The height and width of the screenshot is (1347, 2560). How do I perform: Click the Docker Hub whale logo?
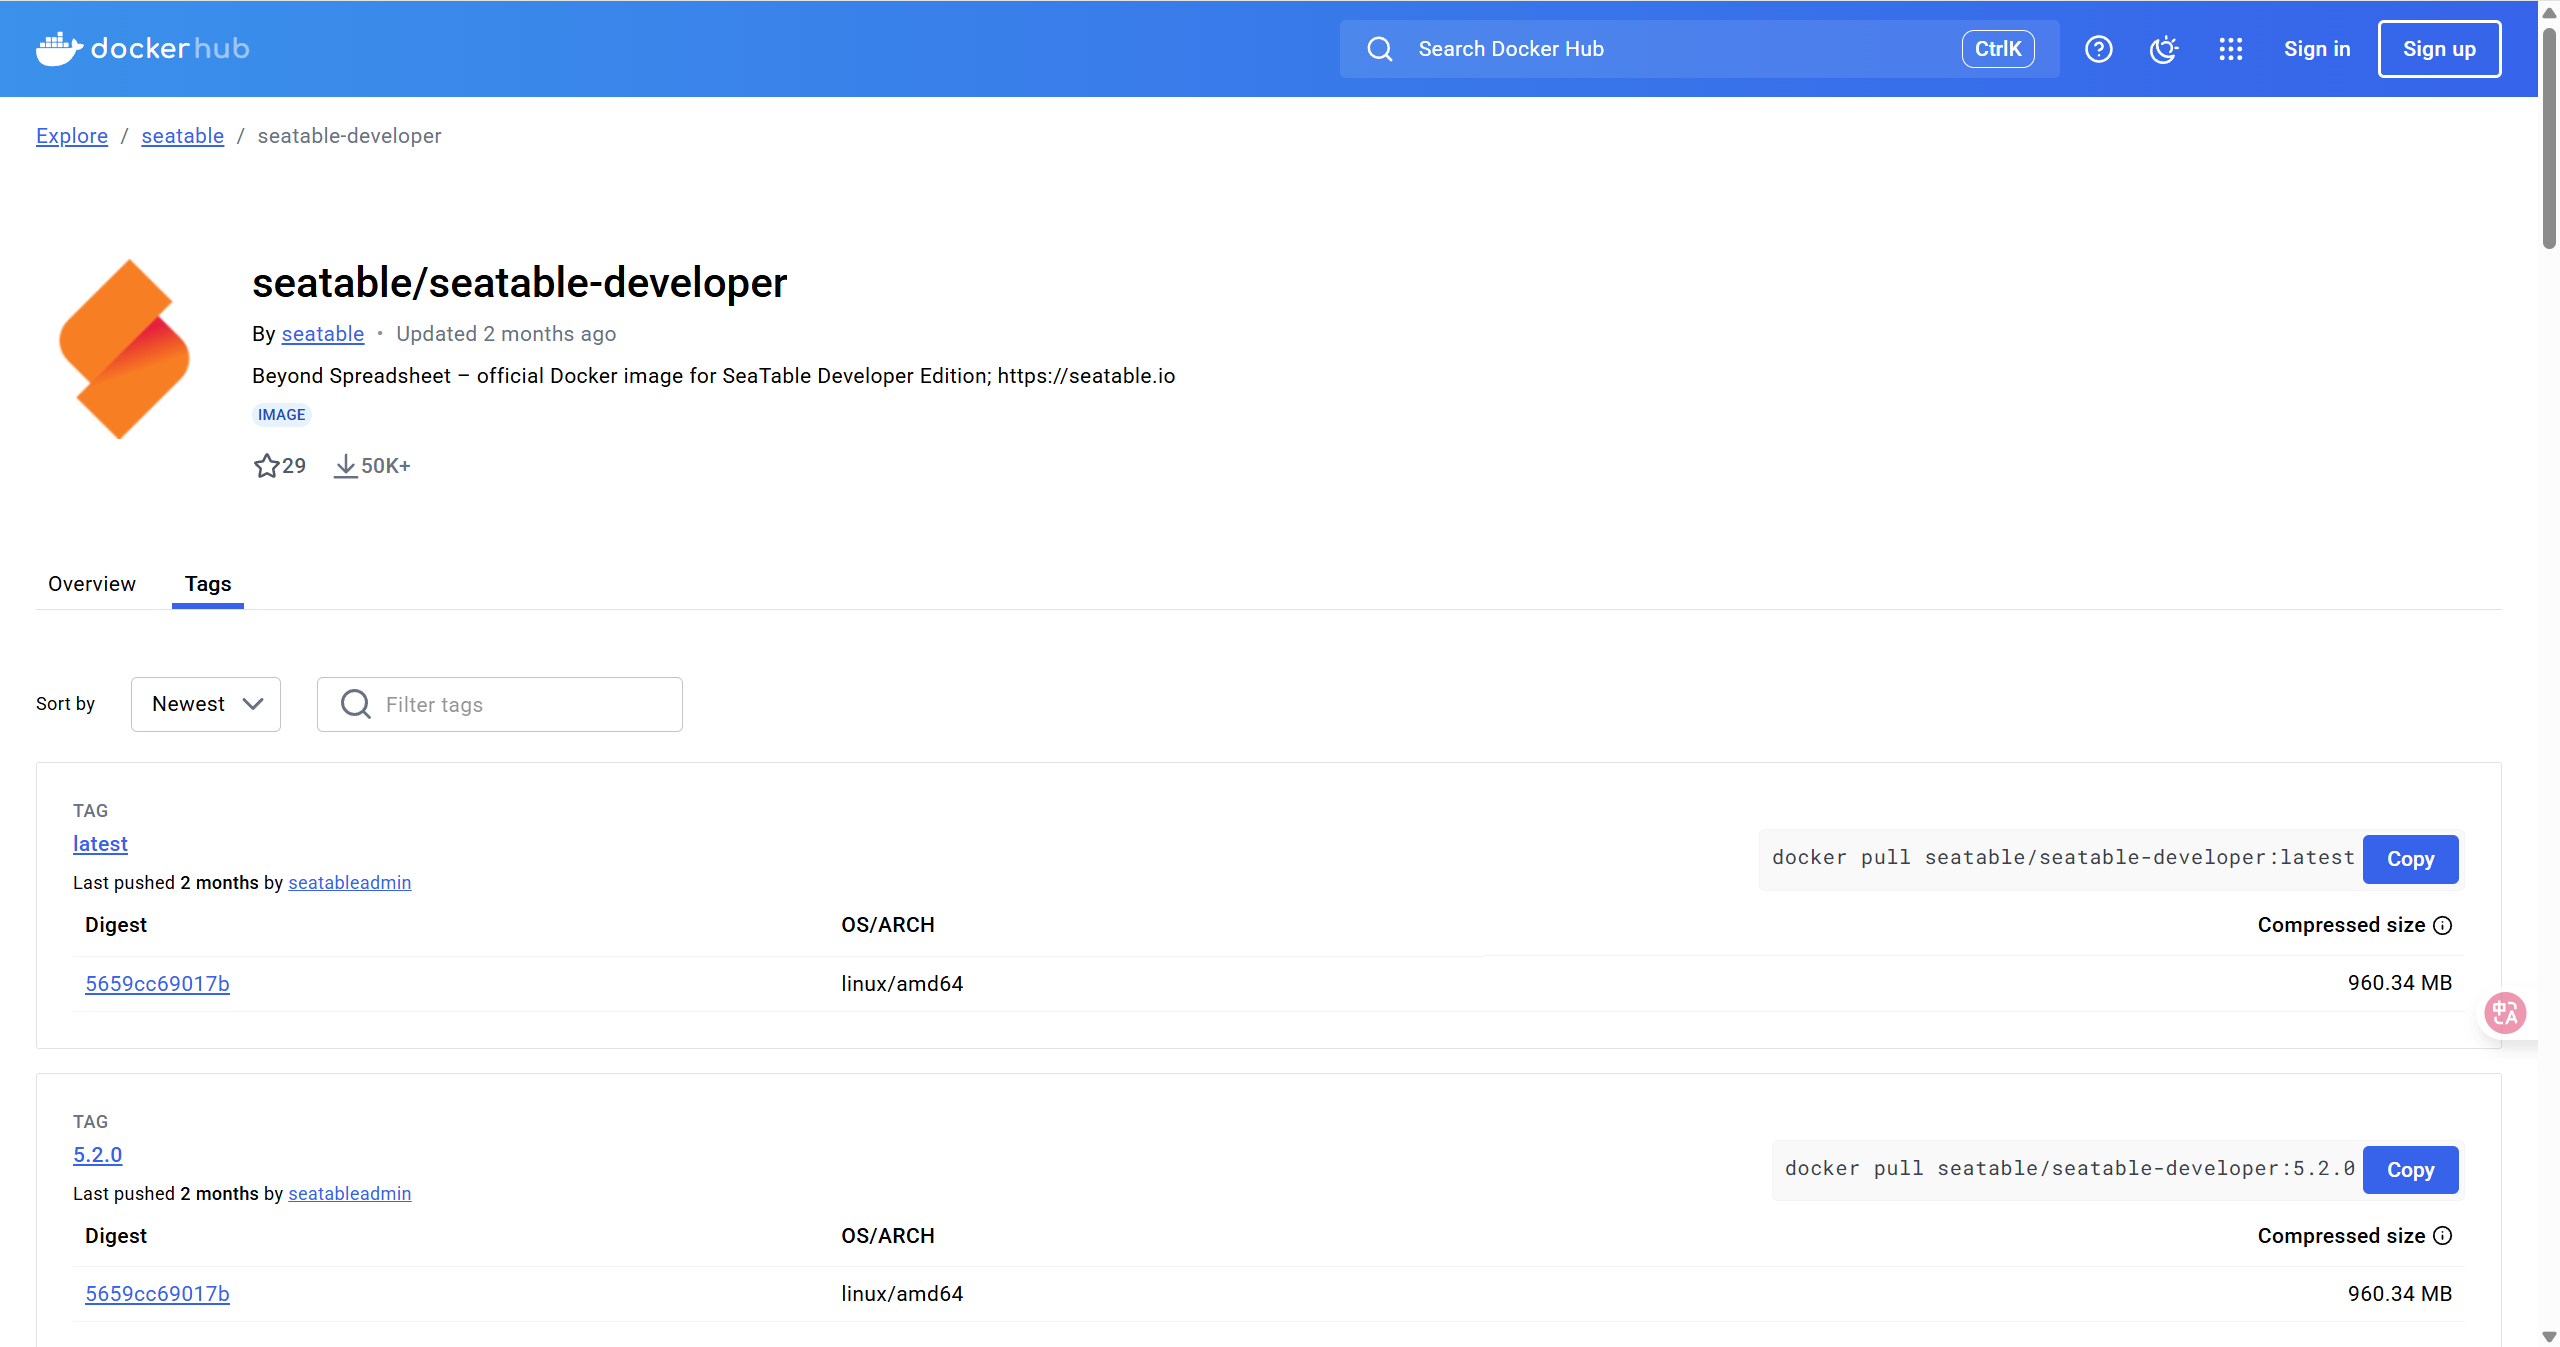coord(143,48)
